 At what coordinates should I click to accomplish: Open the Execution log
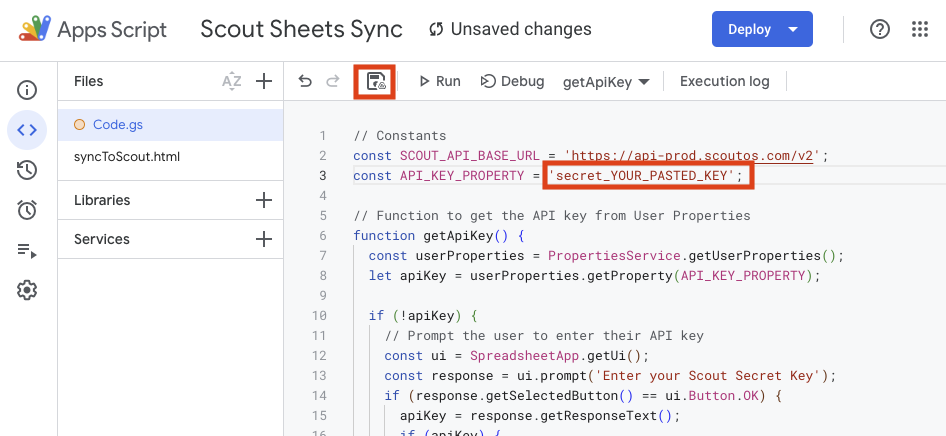tap(724, 82)
